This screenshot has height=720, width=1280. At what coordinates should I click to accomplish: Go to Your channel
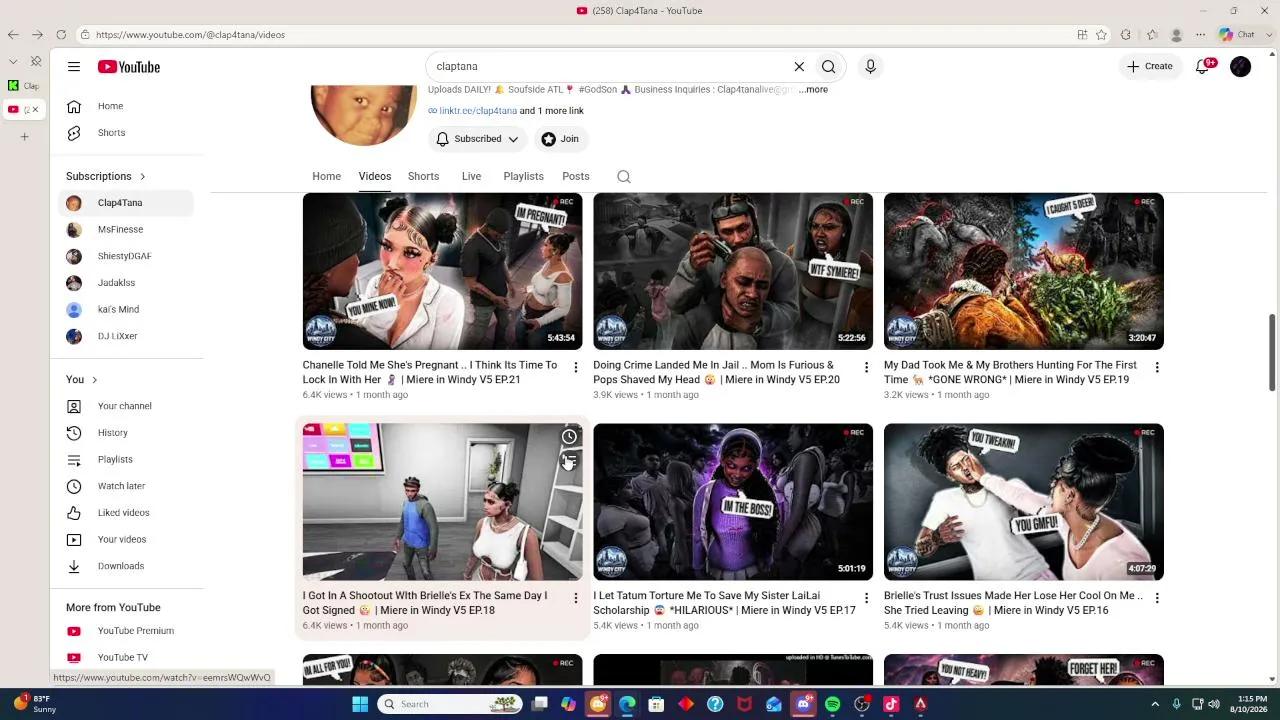127,406
